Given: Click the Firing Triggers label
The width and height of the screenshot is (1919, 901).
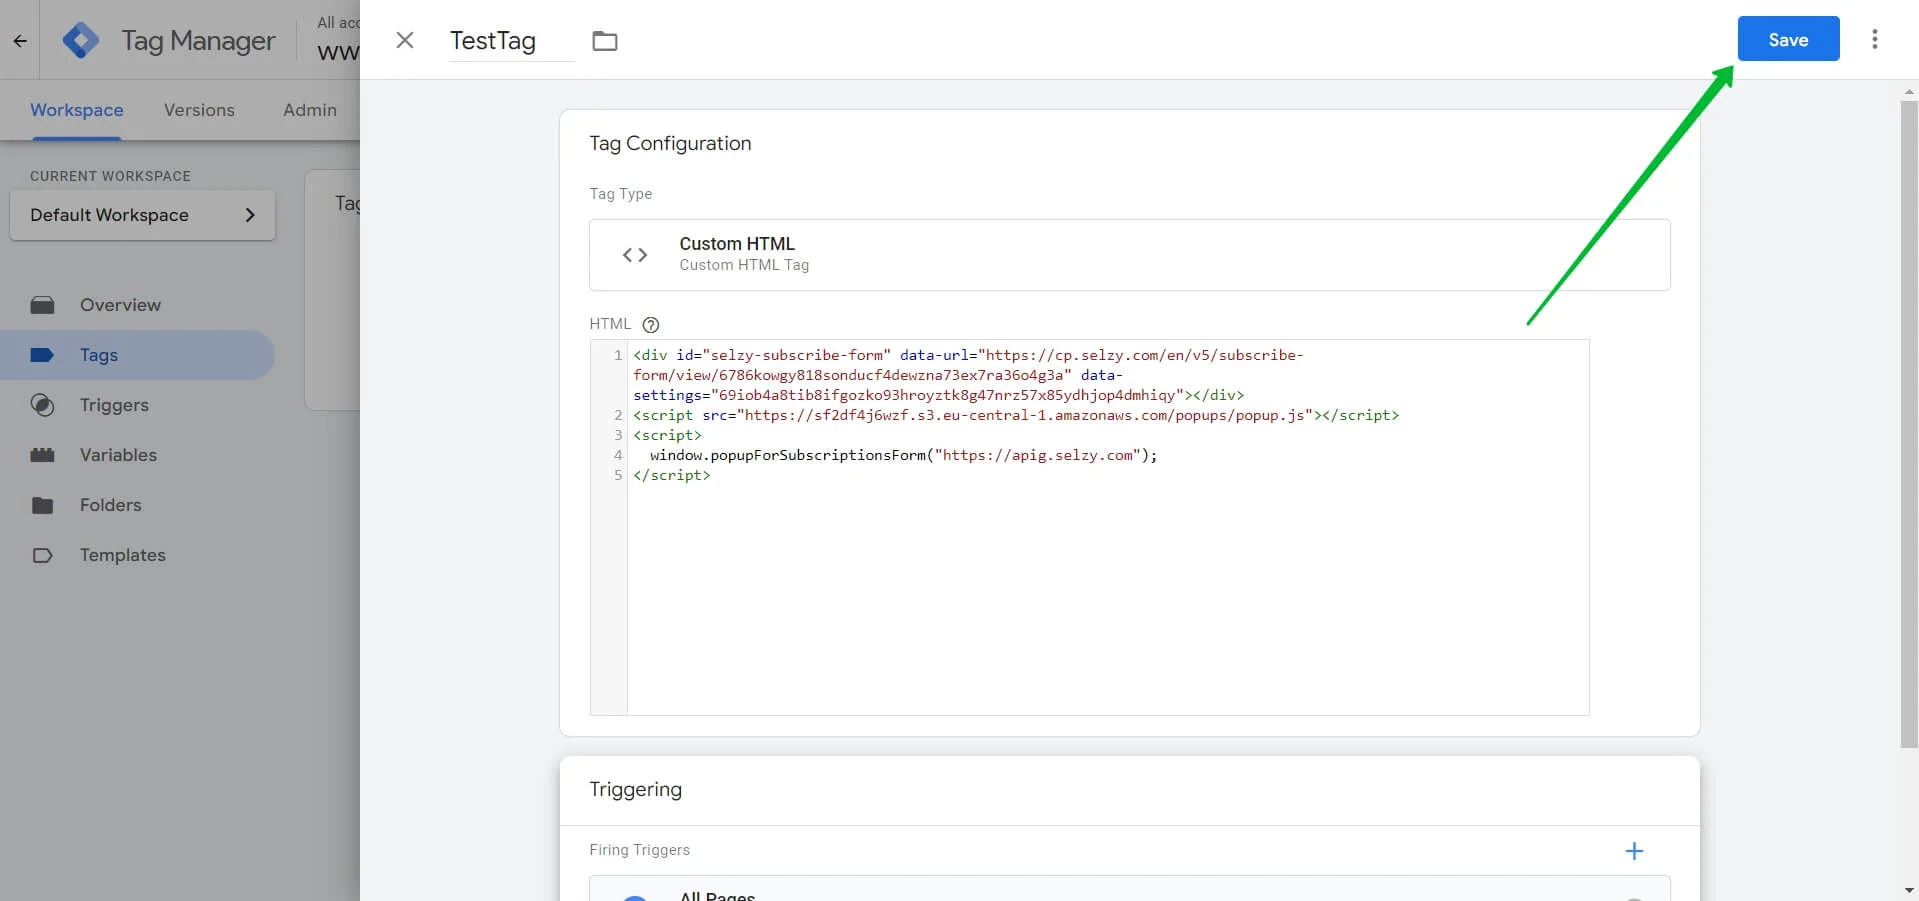Looking at the screenshot, I should (639, 850).
